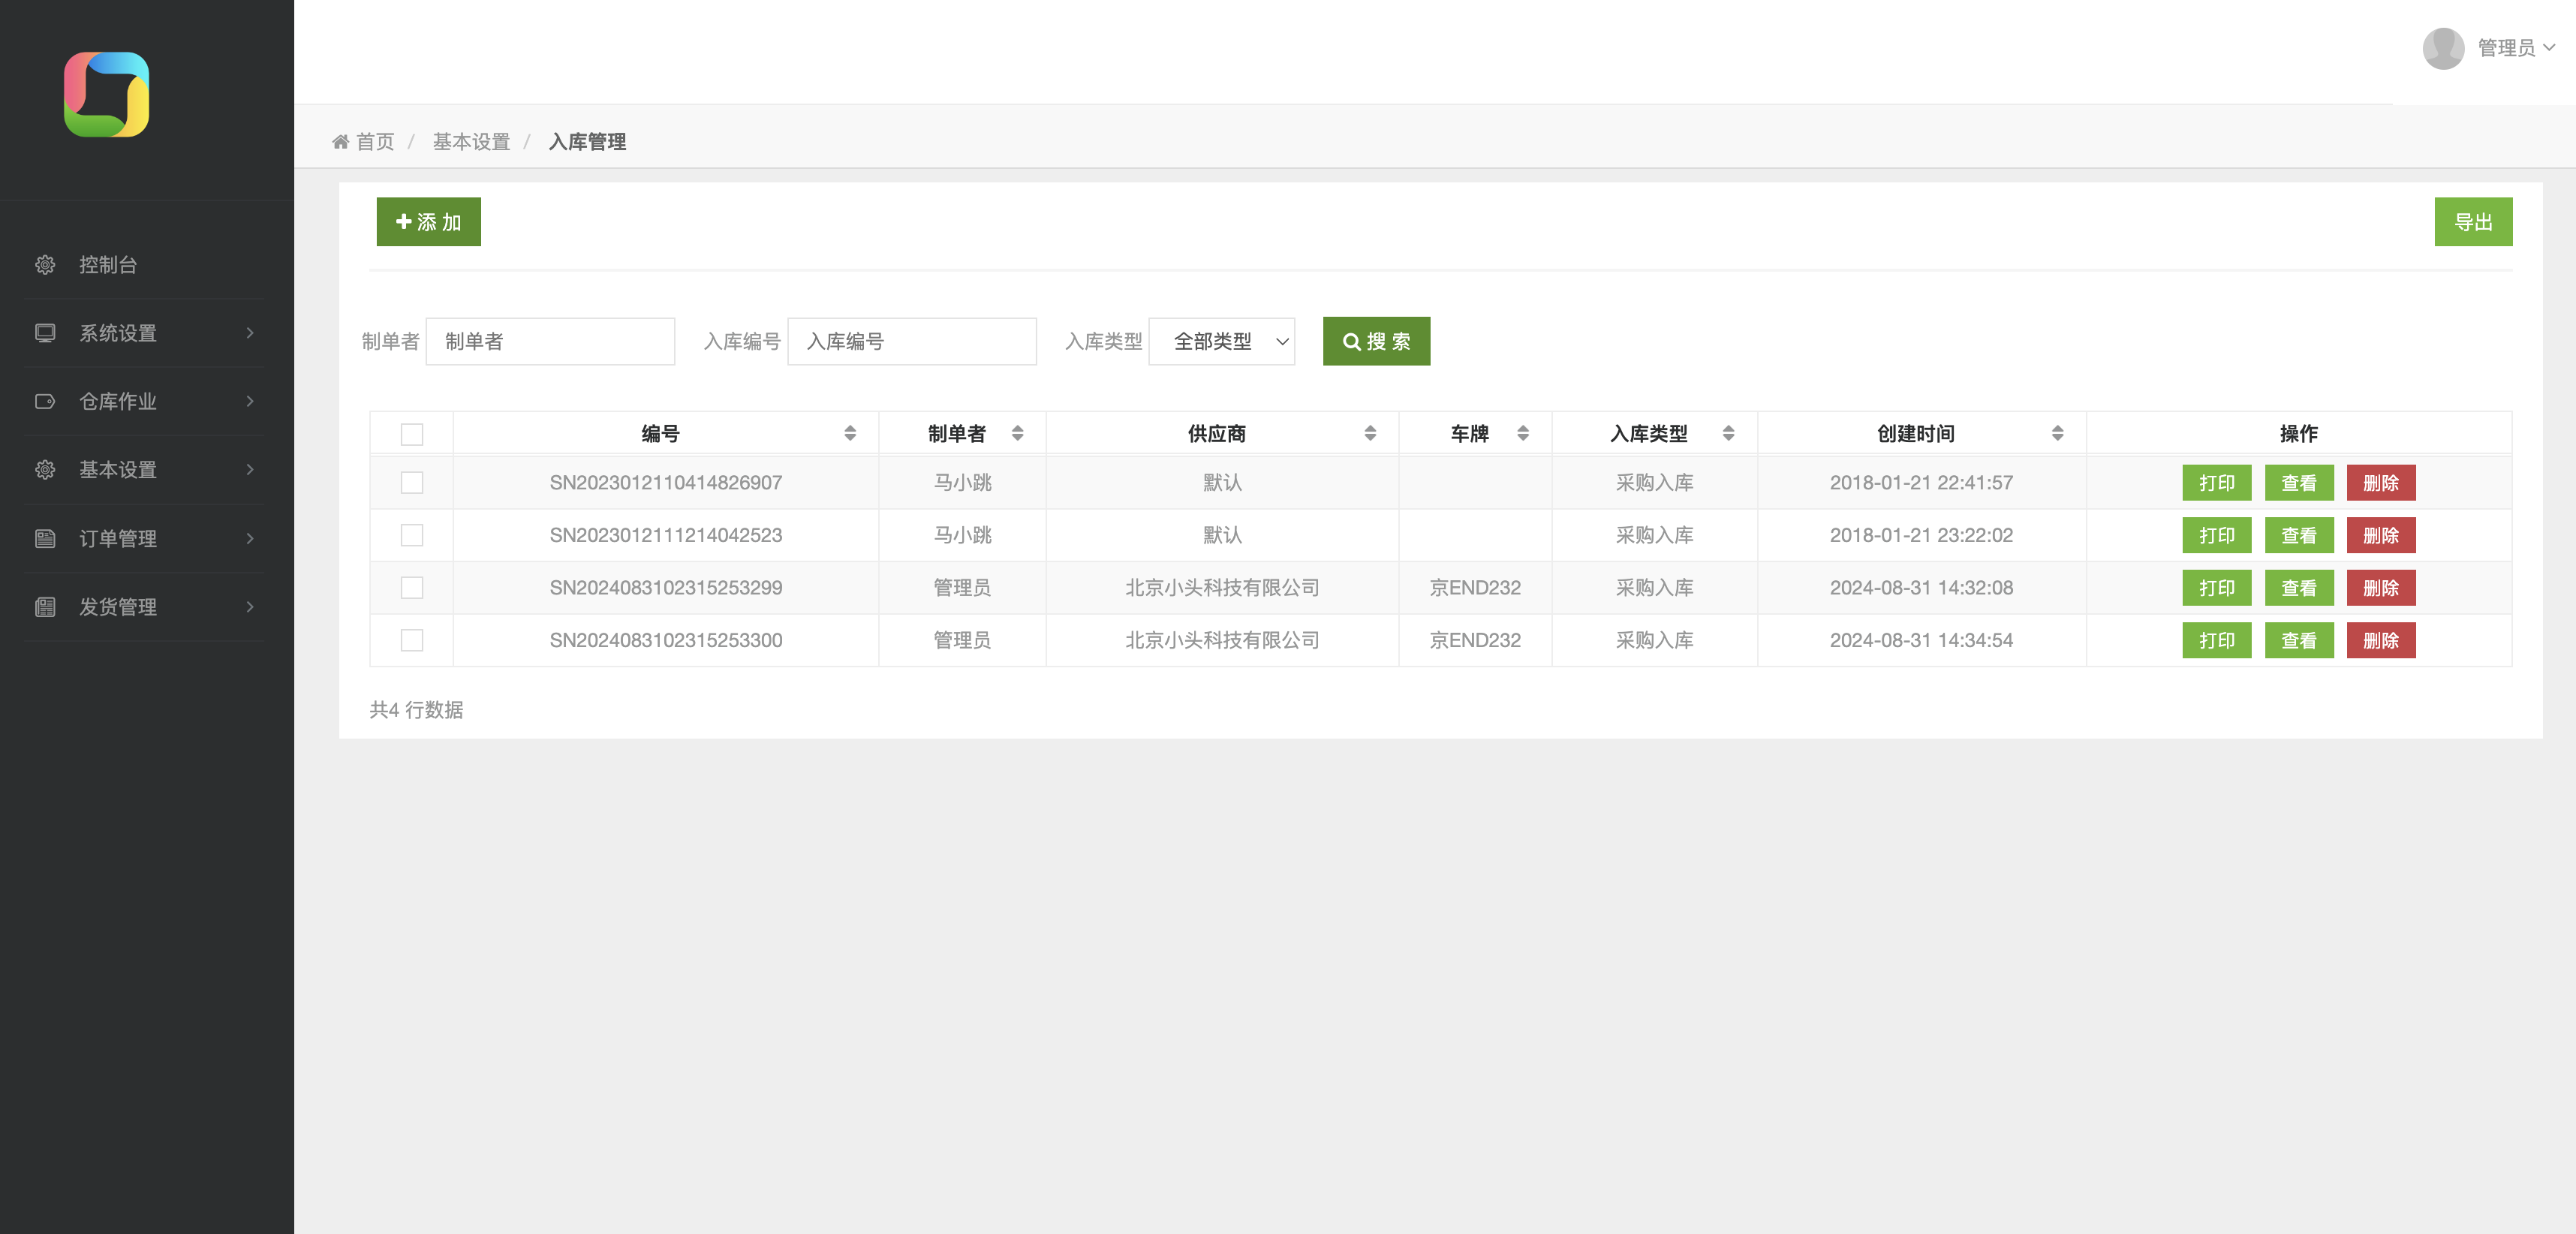Image resolution: width=2576 pixels, height=1234 pixels.
Task: Delete record SN2024083102315253300
Action: pos(2381,640)
